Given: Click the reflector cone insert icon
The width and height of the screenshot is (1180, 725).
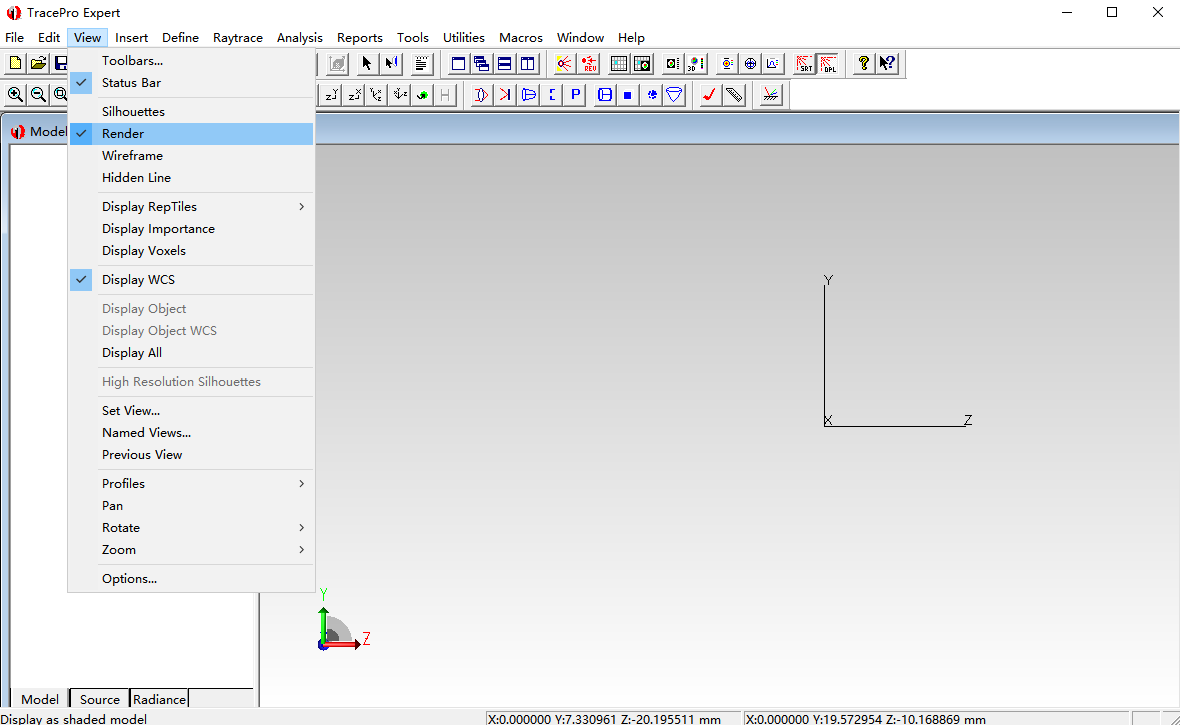Looking at the screenshot, I should pyautogui.click(x=674, y=95).
